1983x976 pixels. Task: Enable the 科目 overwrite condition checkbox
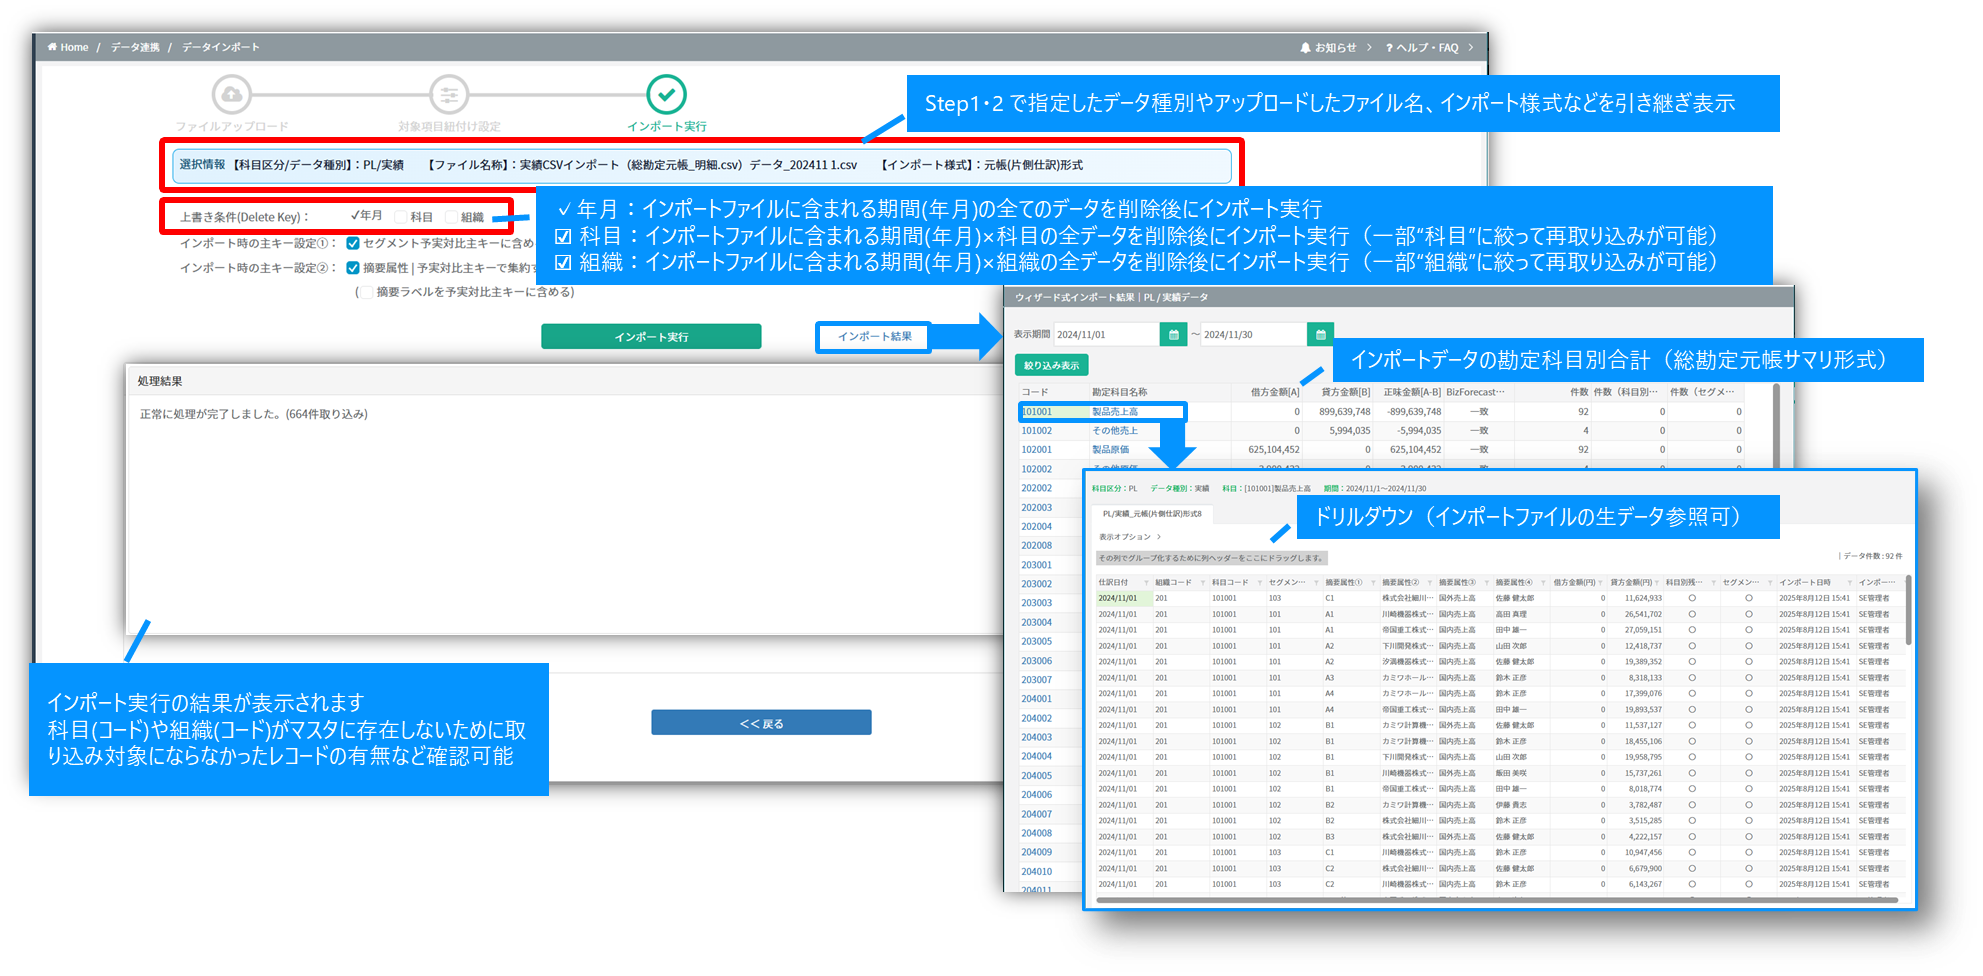401,217
